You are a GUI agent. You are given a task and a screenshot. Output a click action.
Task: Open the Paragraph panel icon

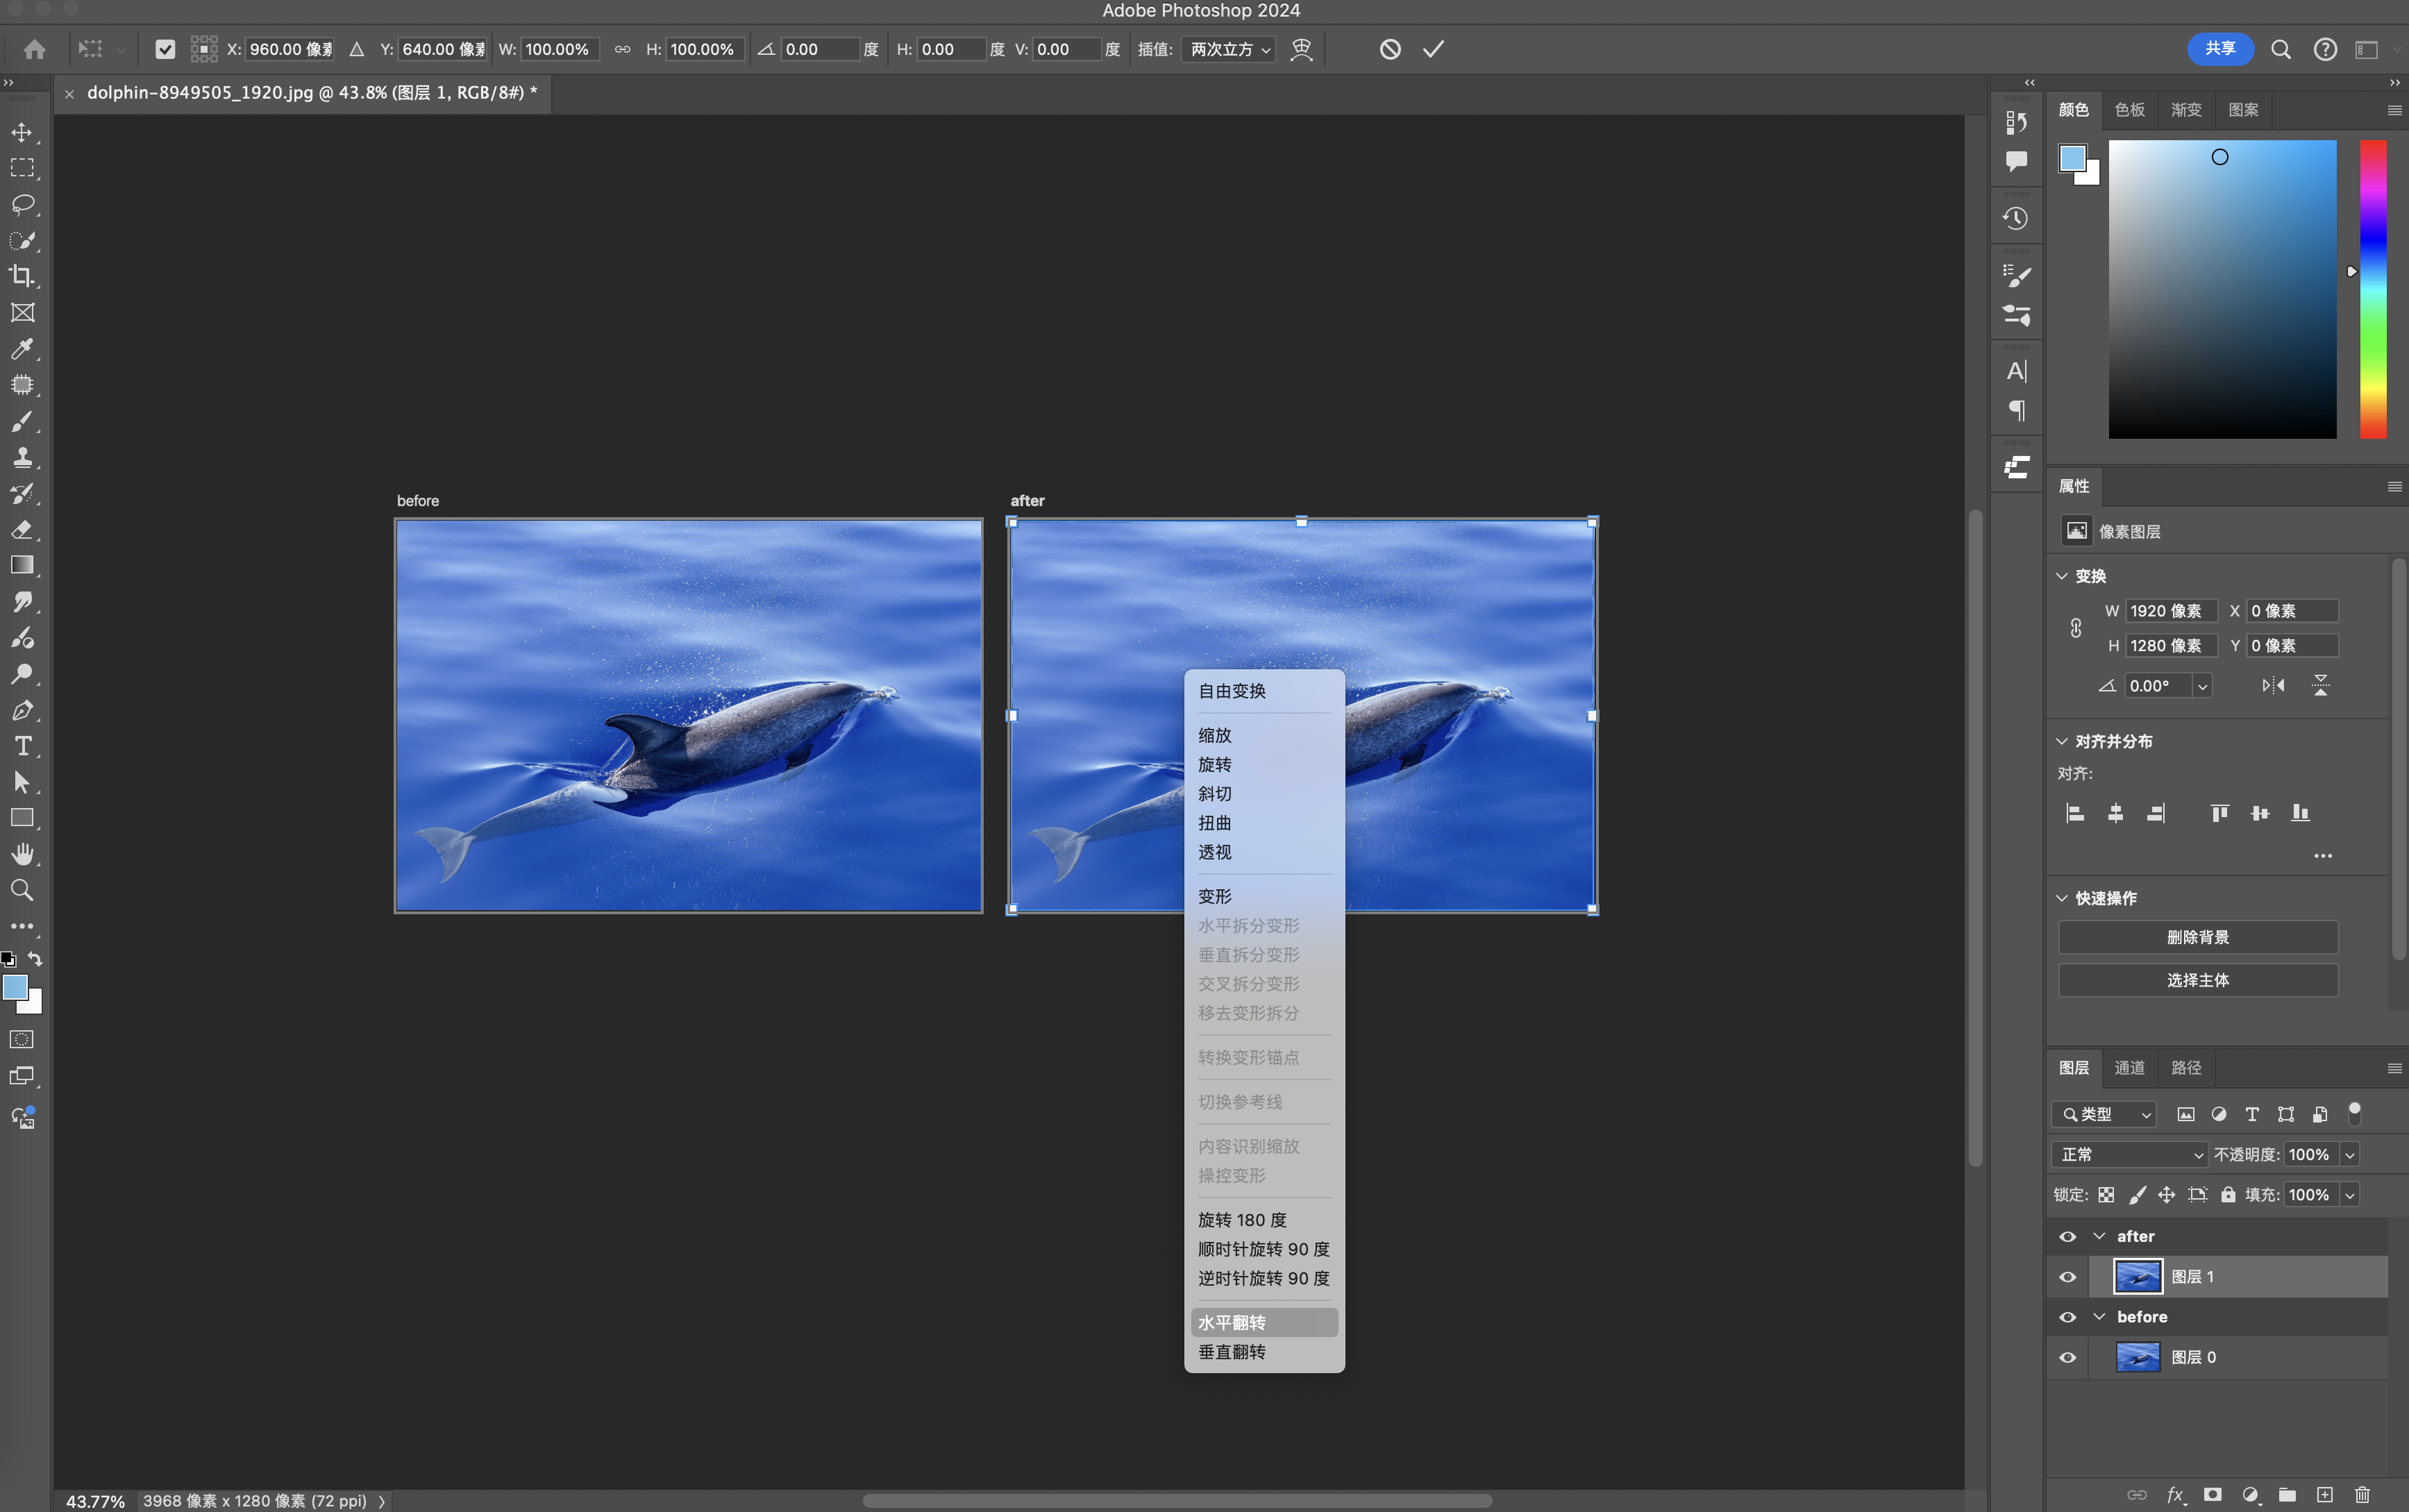[2016, 411]
